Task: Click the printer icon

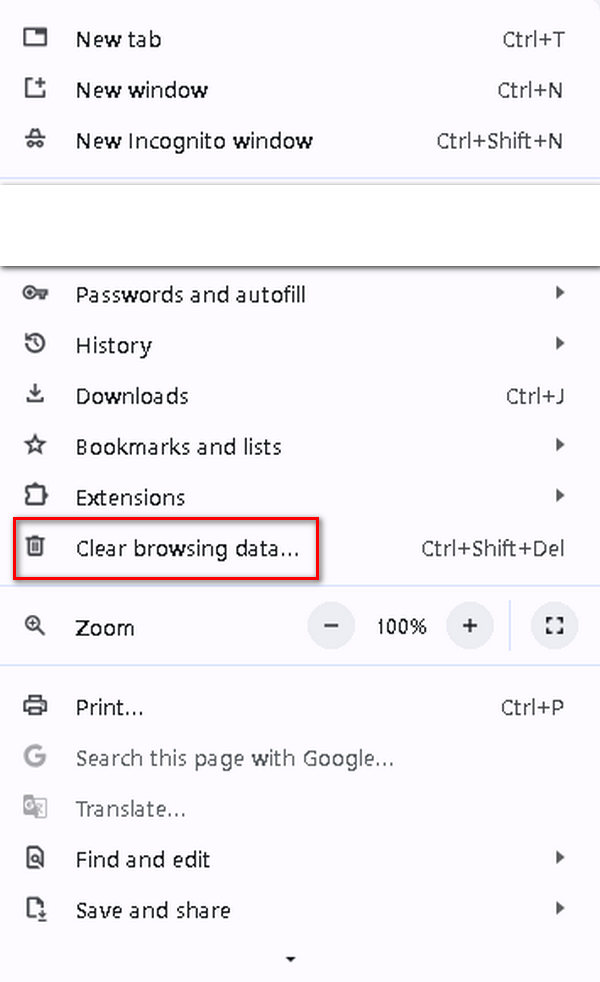Action: point(35,707)
